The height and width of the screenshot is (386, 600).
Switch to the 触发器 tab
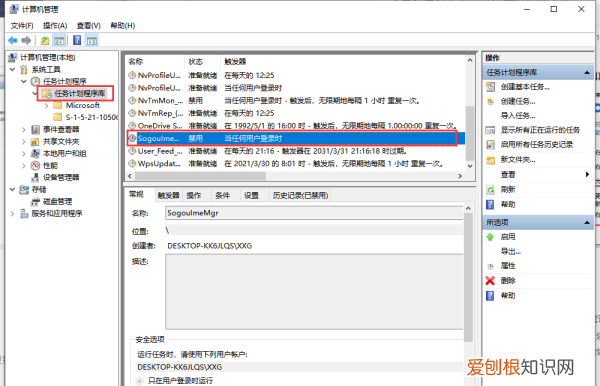click(x=168, y=195)
